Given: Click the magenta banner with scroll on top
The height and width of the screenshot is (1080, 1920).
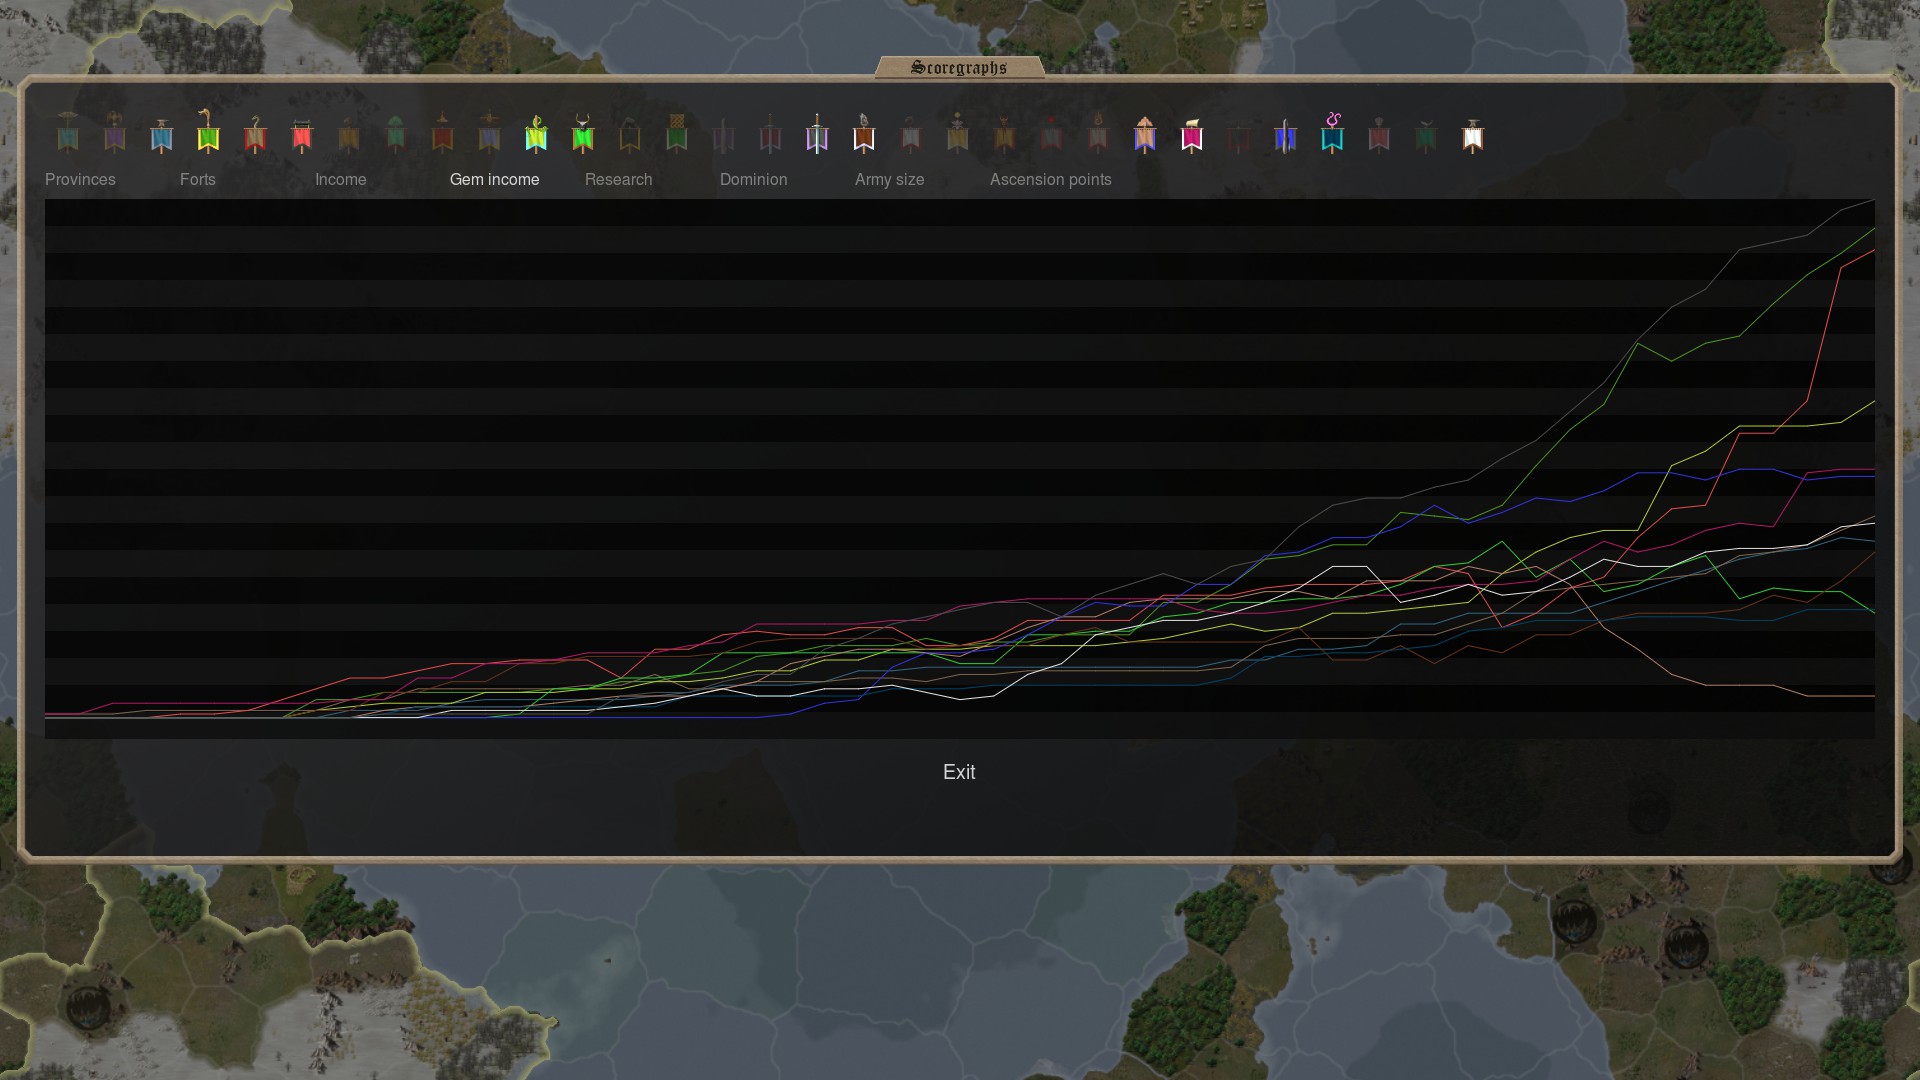Looking at the screenshot, I should point(1192,135).
